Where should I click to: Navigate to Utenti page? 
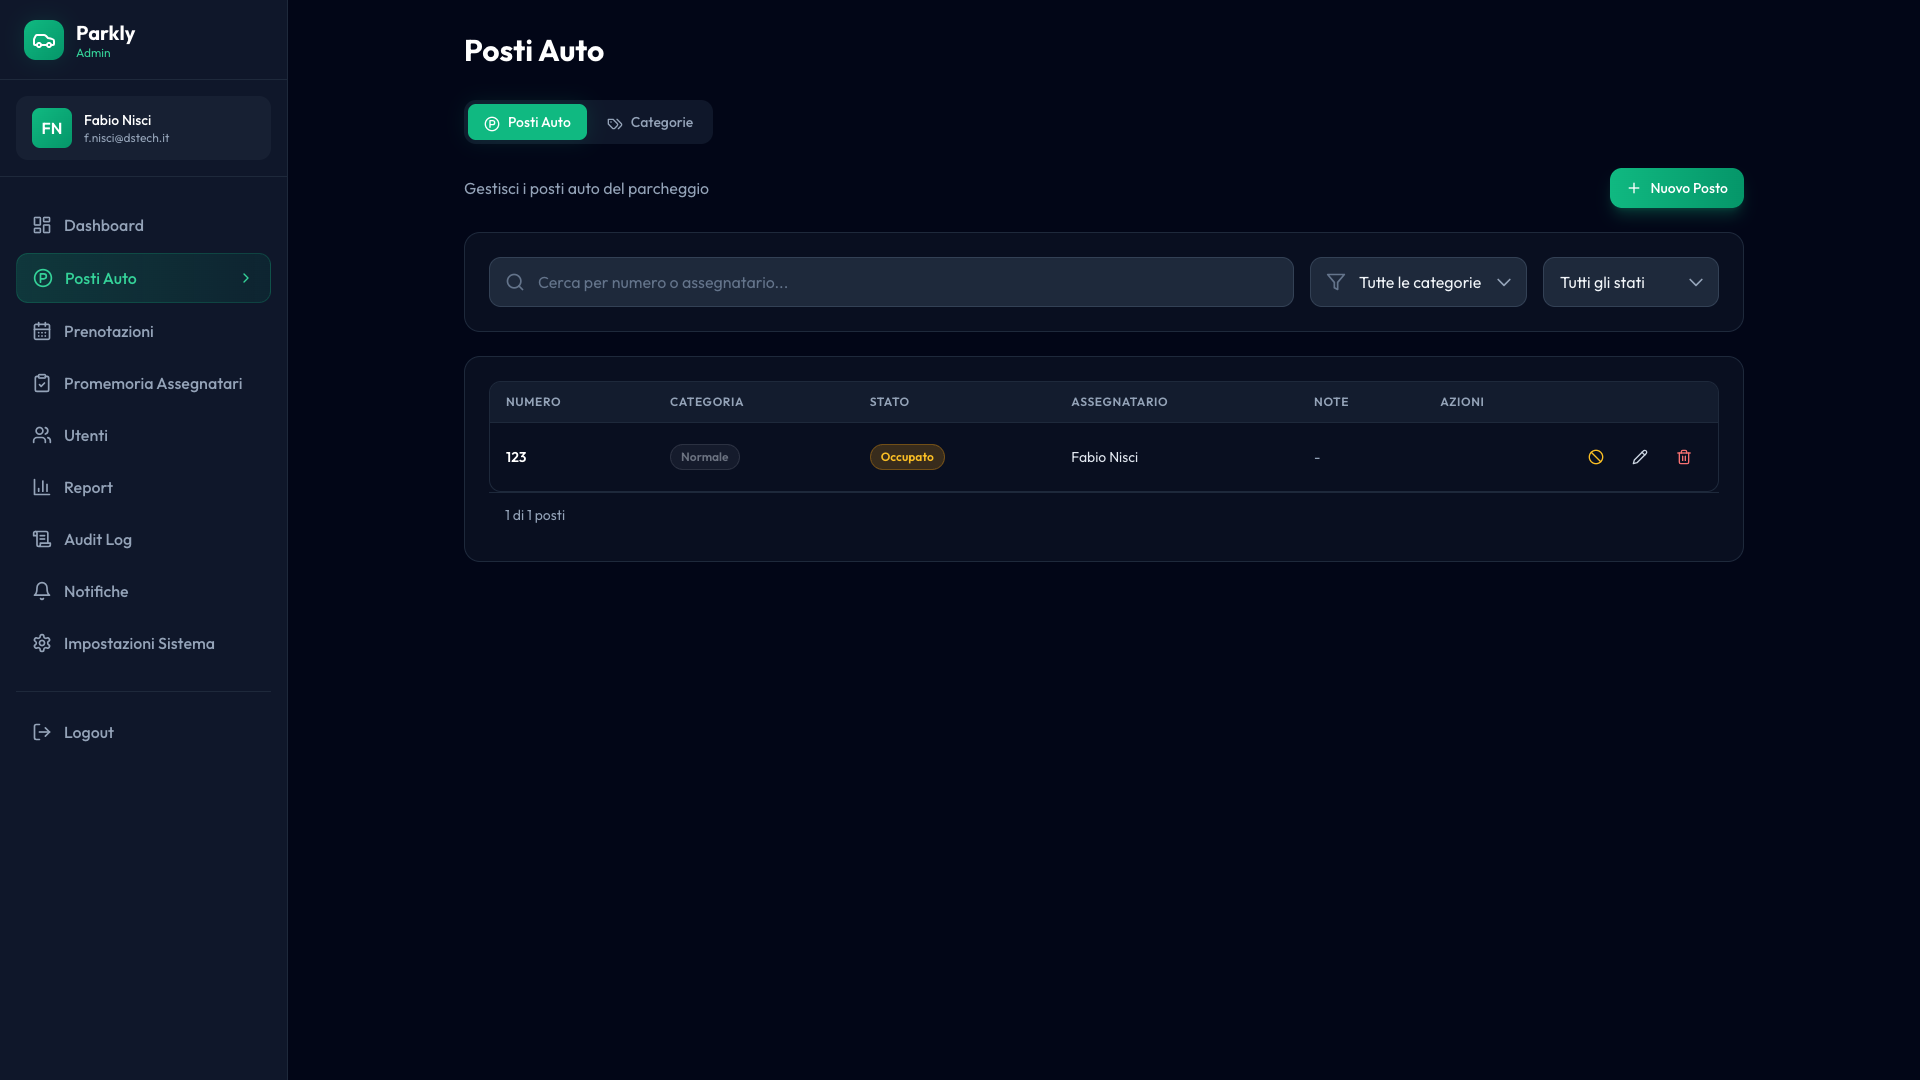point(86,435)
